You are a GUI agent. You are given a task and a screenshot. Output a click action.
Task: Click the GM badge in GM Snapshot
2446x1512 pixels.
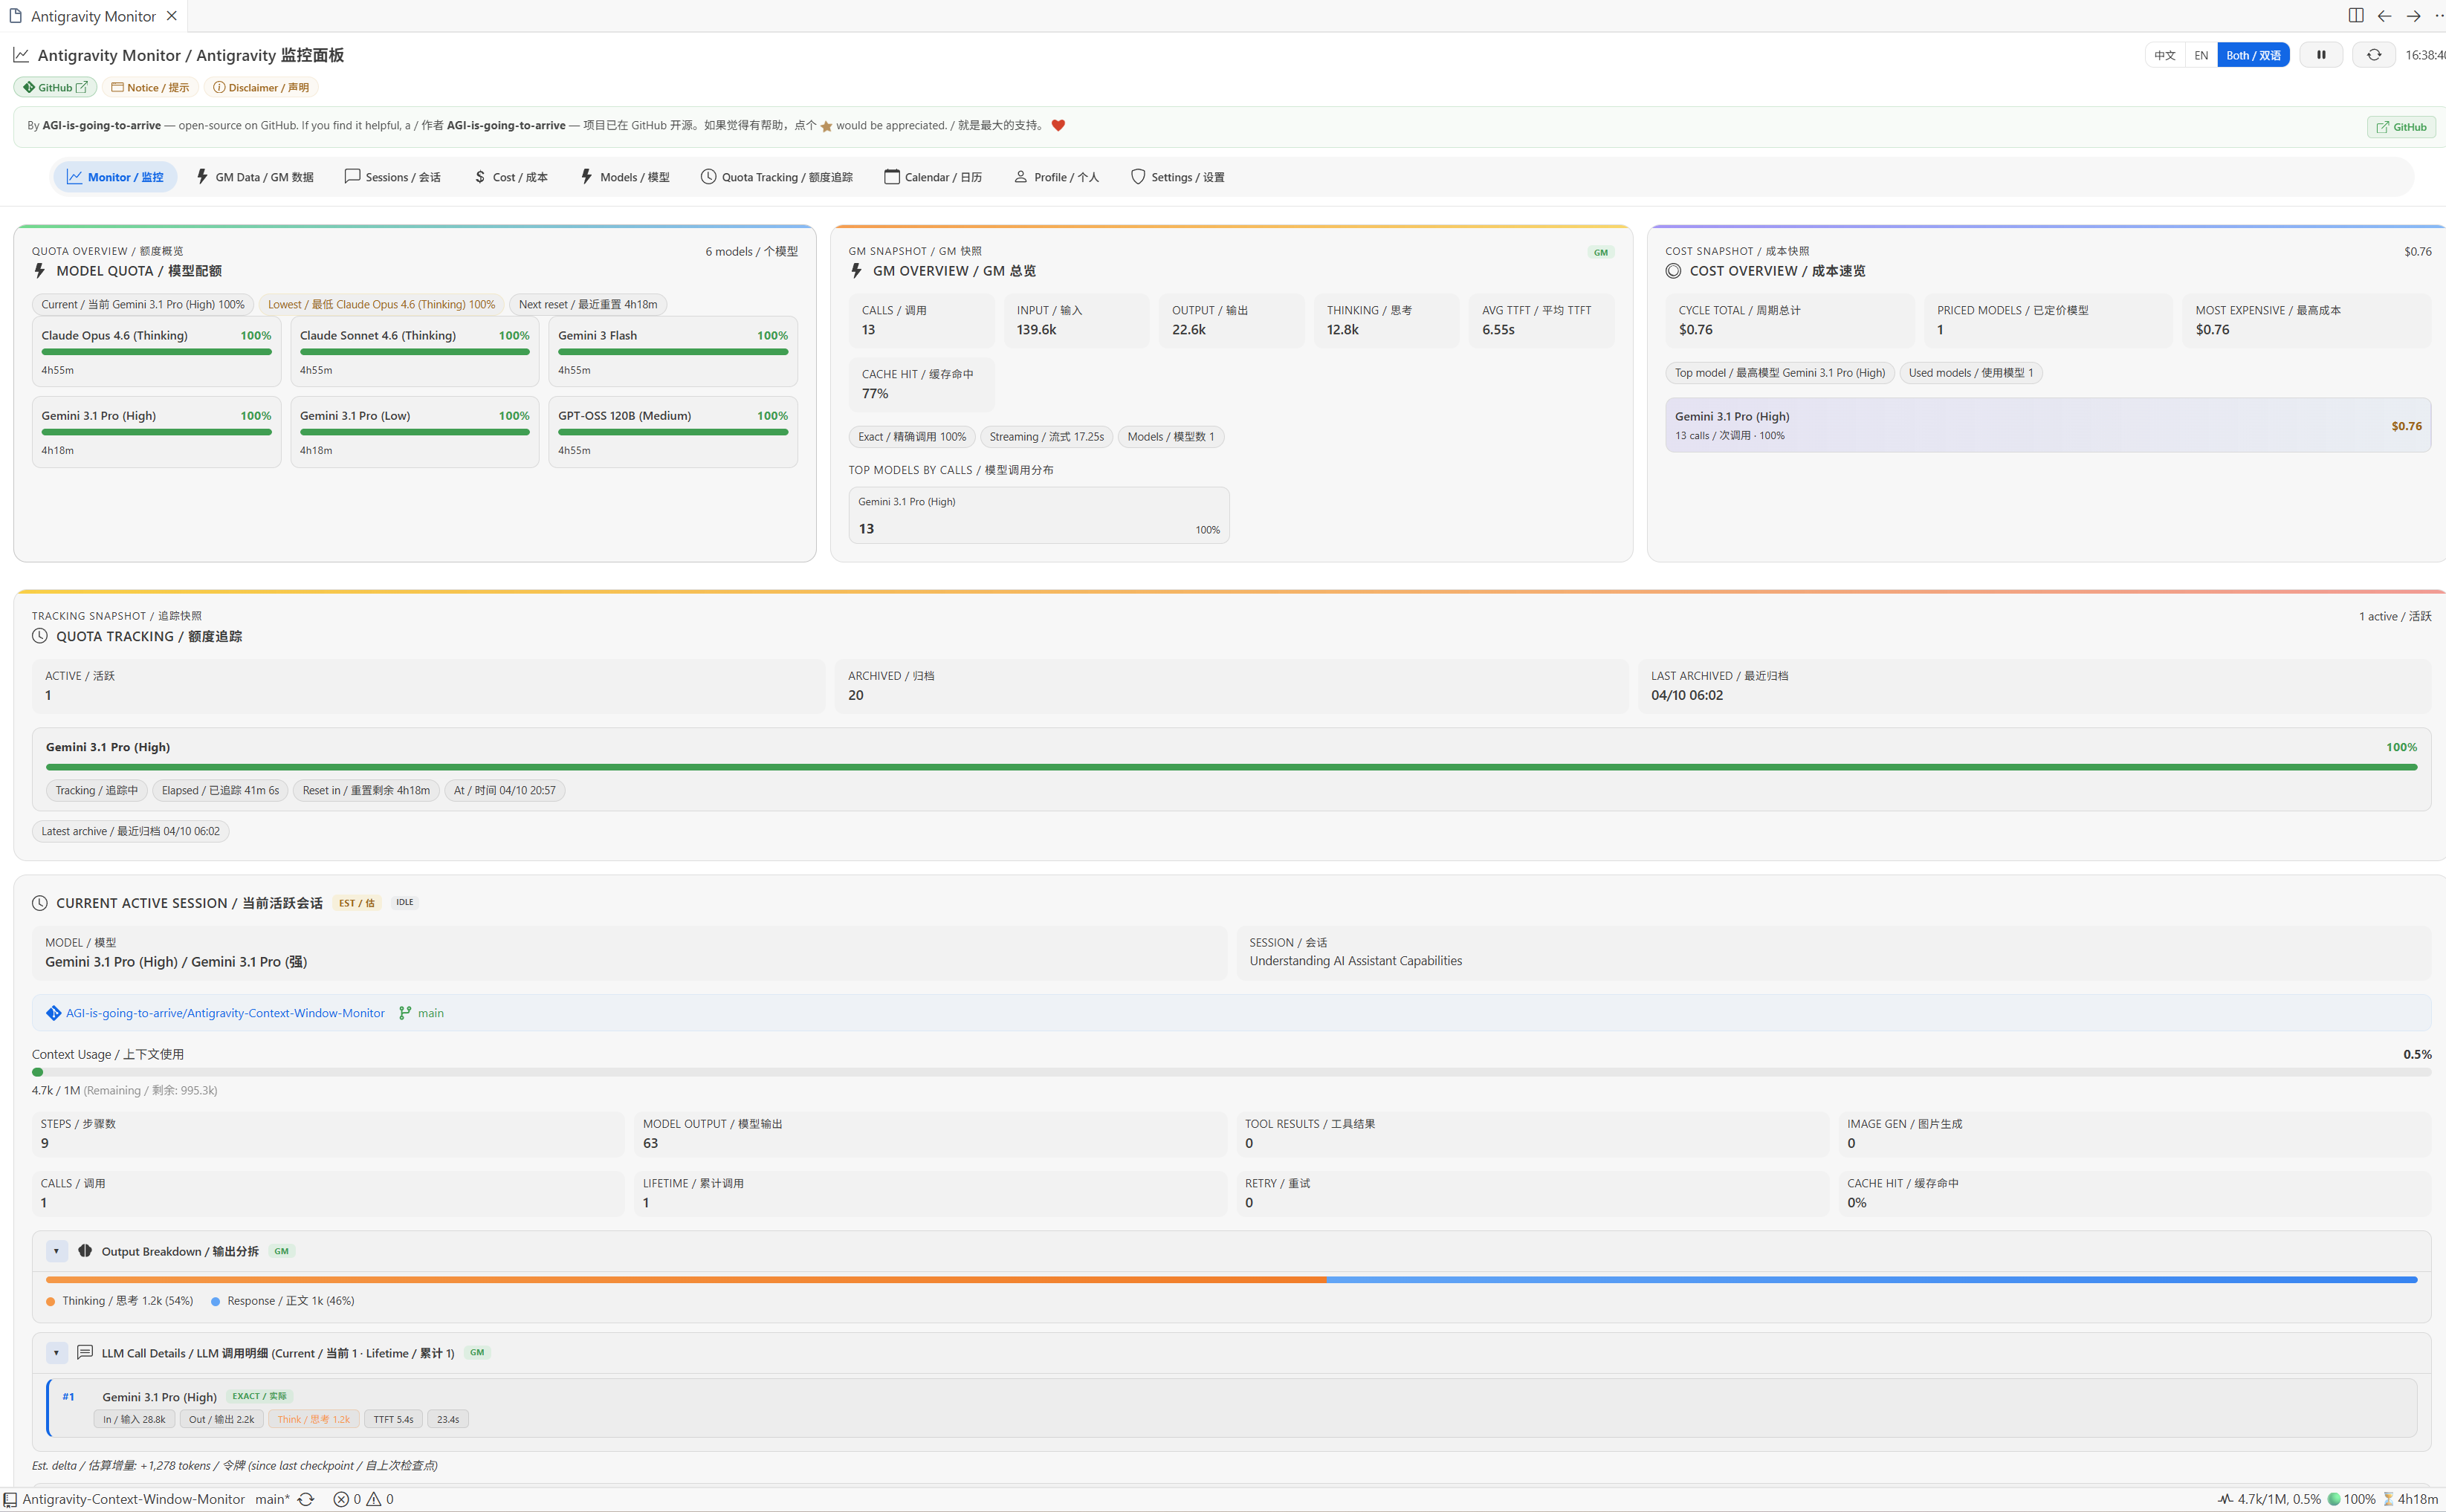coord(1600,252)
